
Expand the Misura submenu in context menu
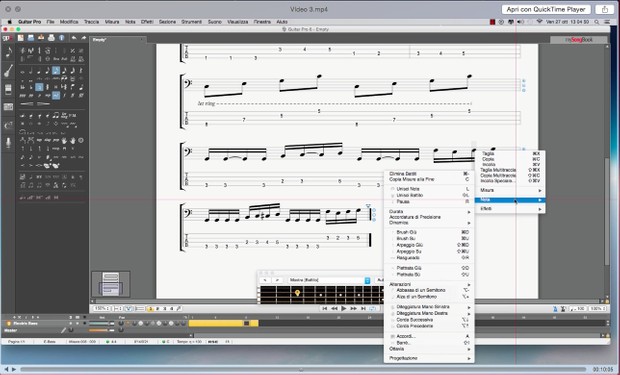point(510,190)
